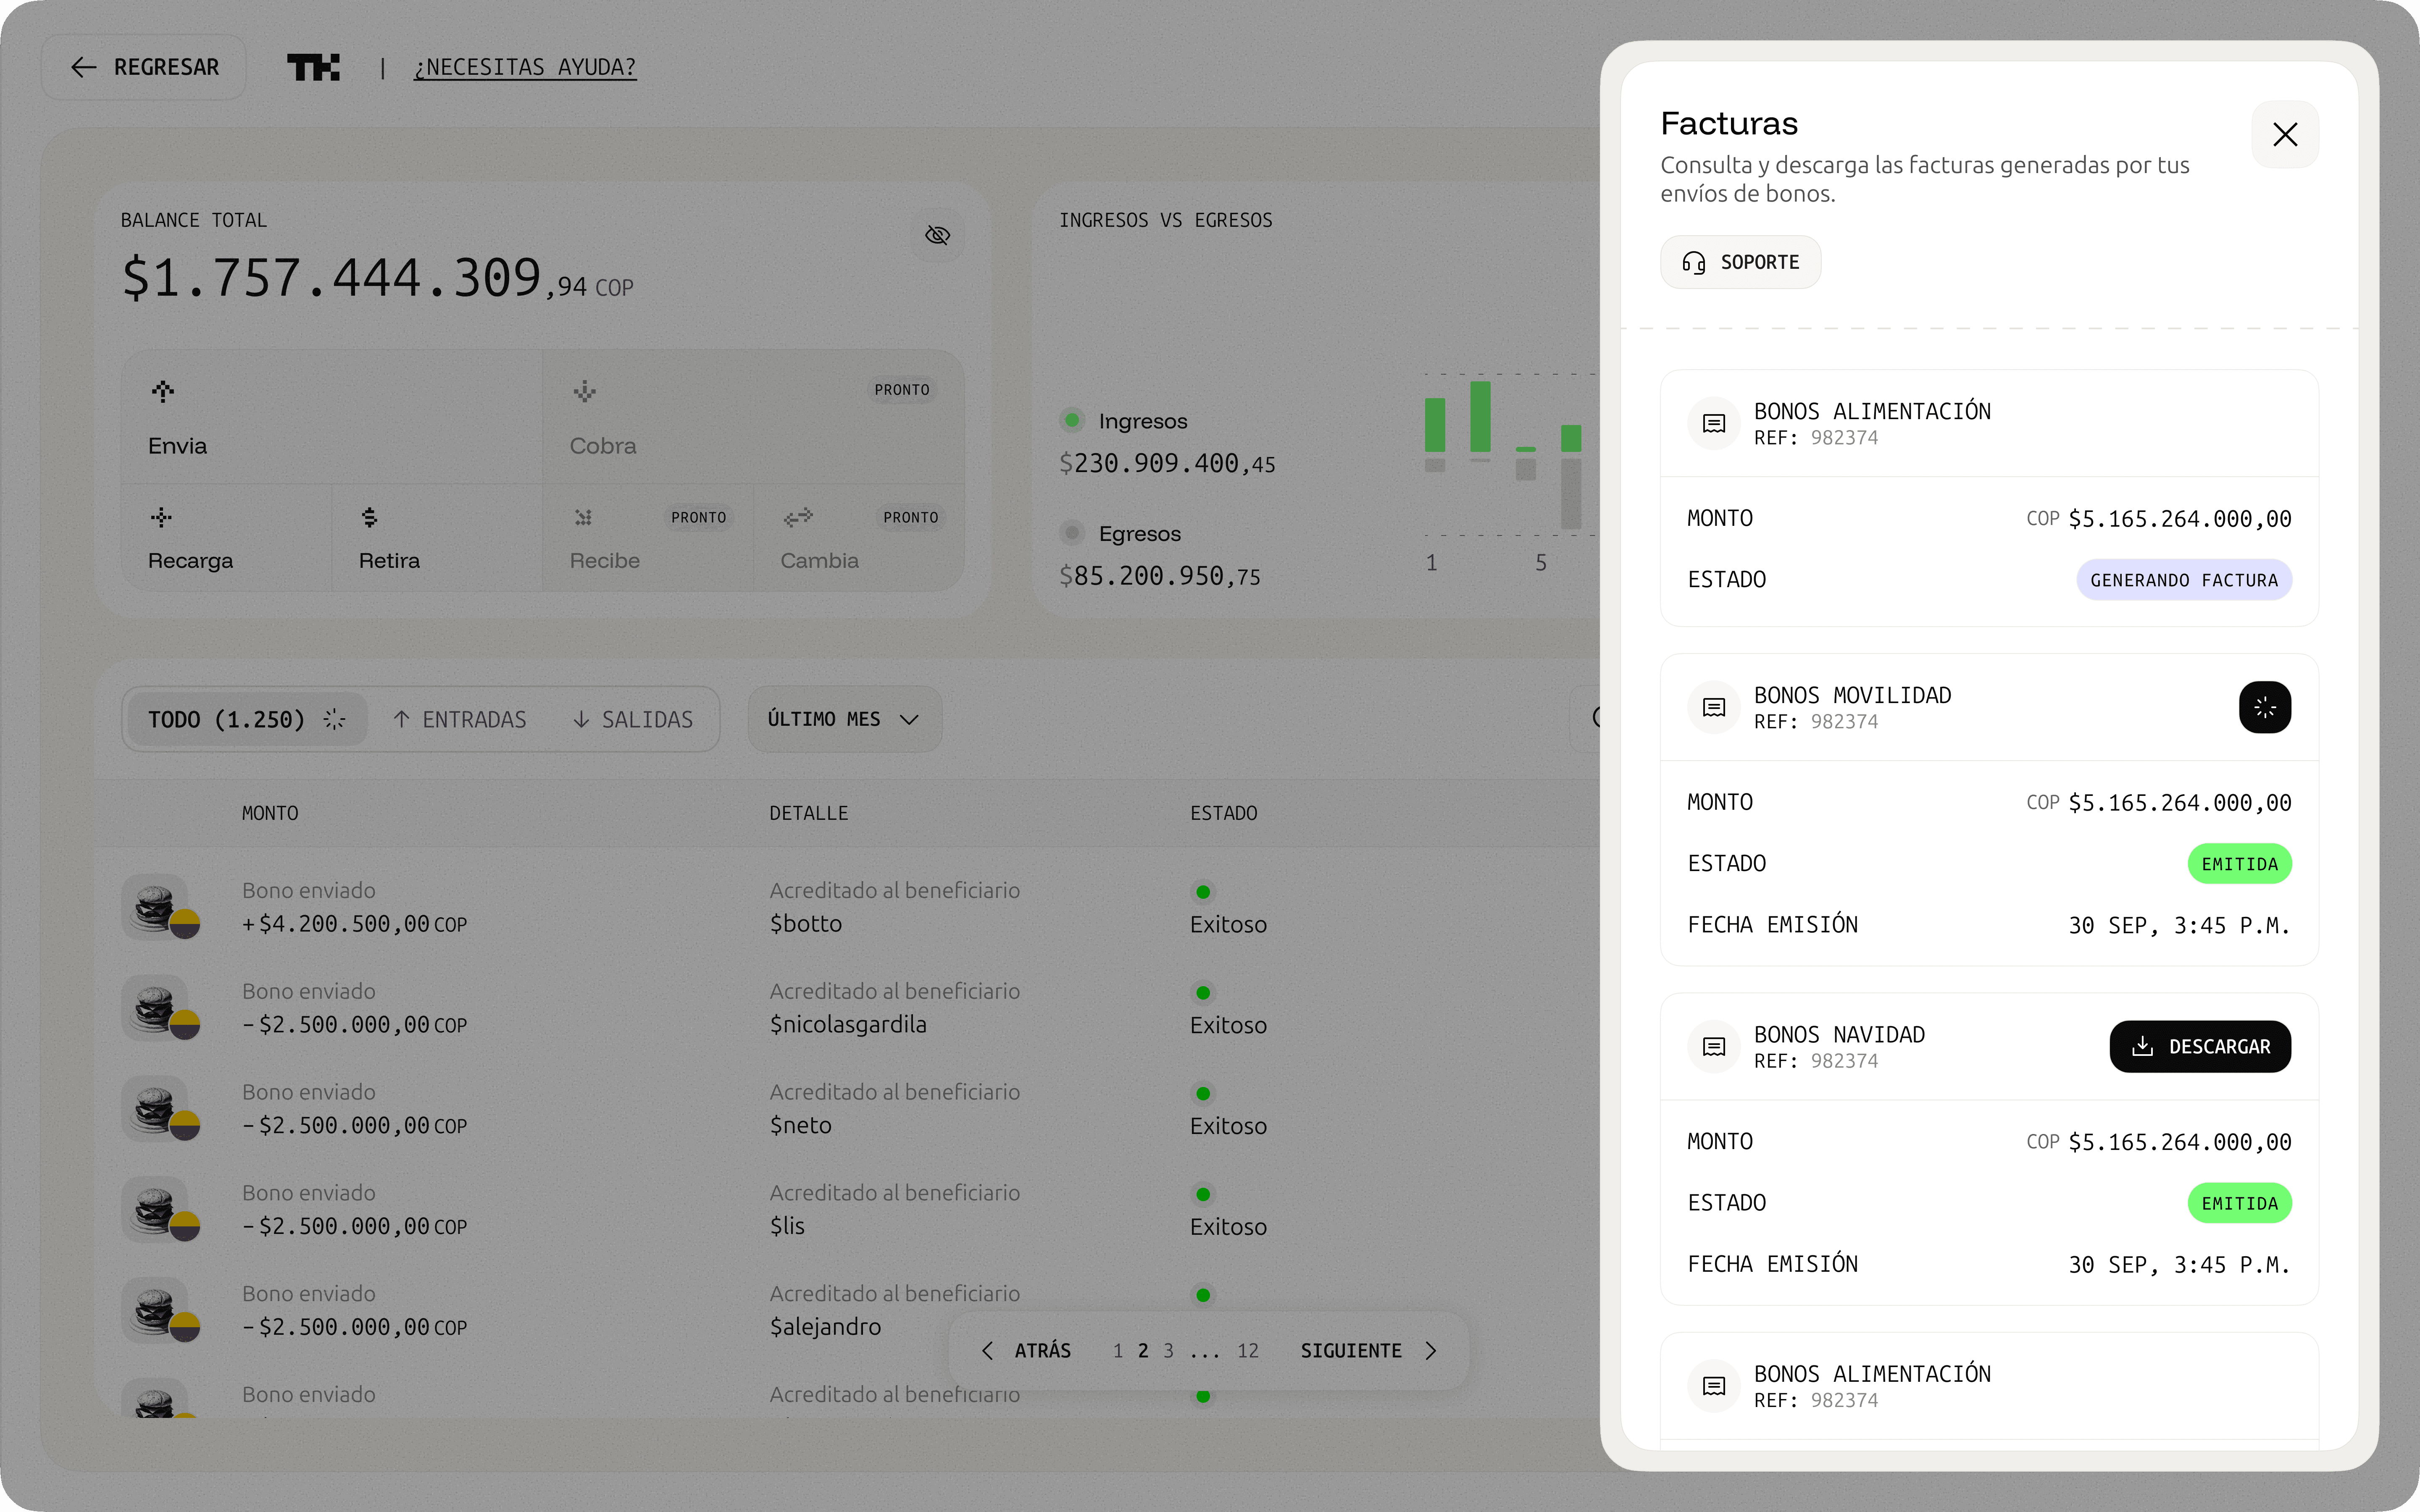2420x1512 pixels.
Task: Click the Pronto badge on the Cobra tile
Action: point(902,390)
